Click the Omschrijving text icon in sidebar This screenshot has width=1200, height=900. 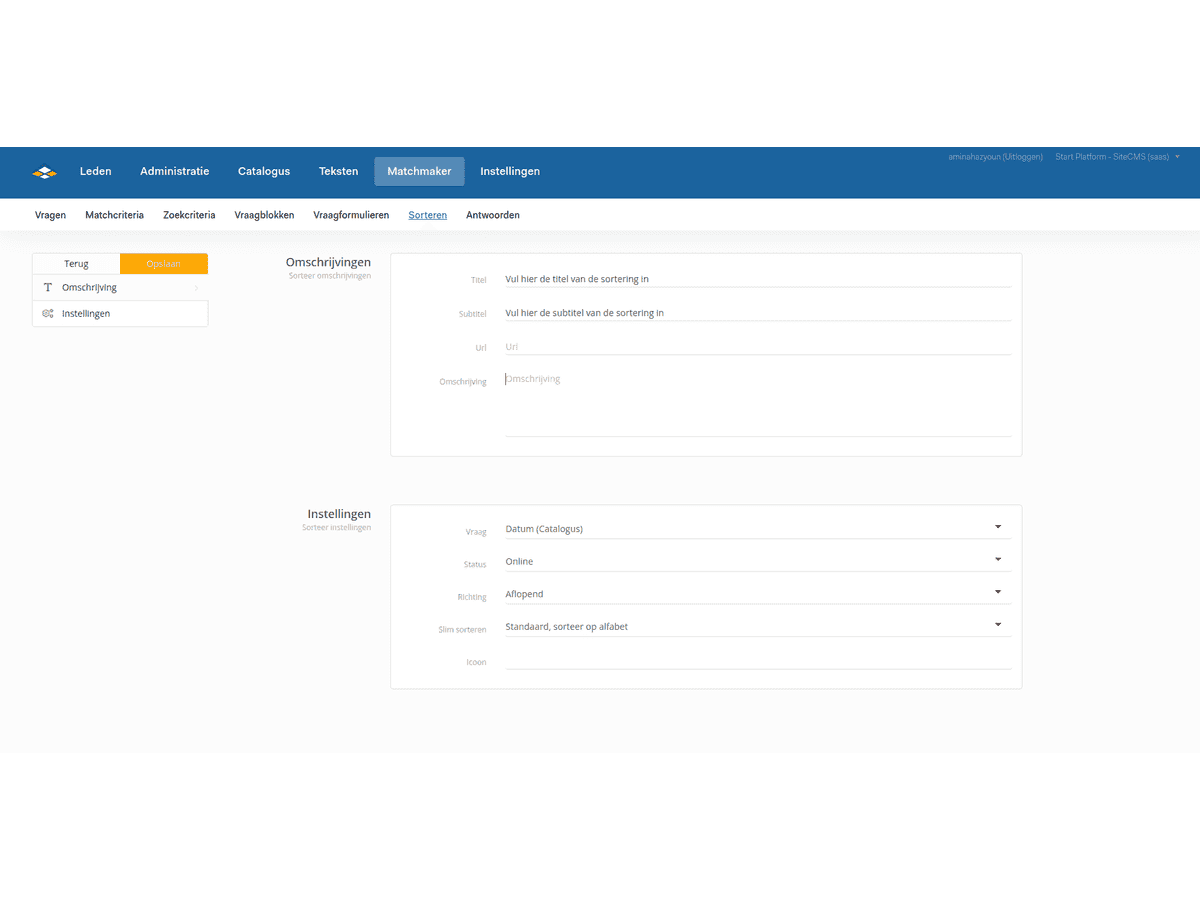pyautogui.click(x=47, y=288)
